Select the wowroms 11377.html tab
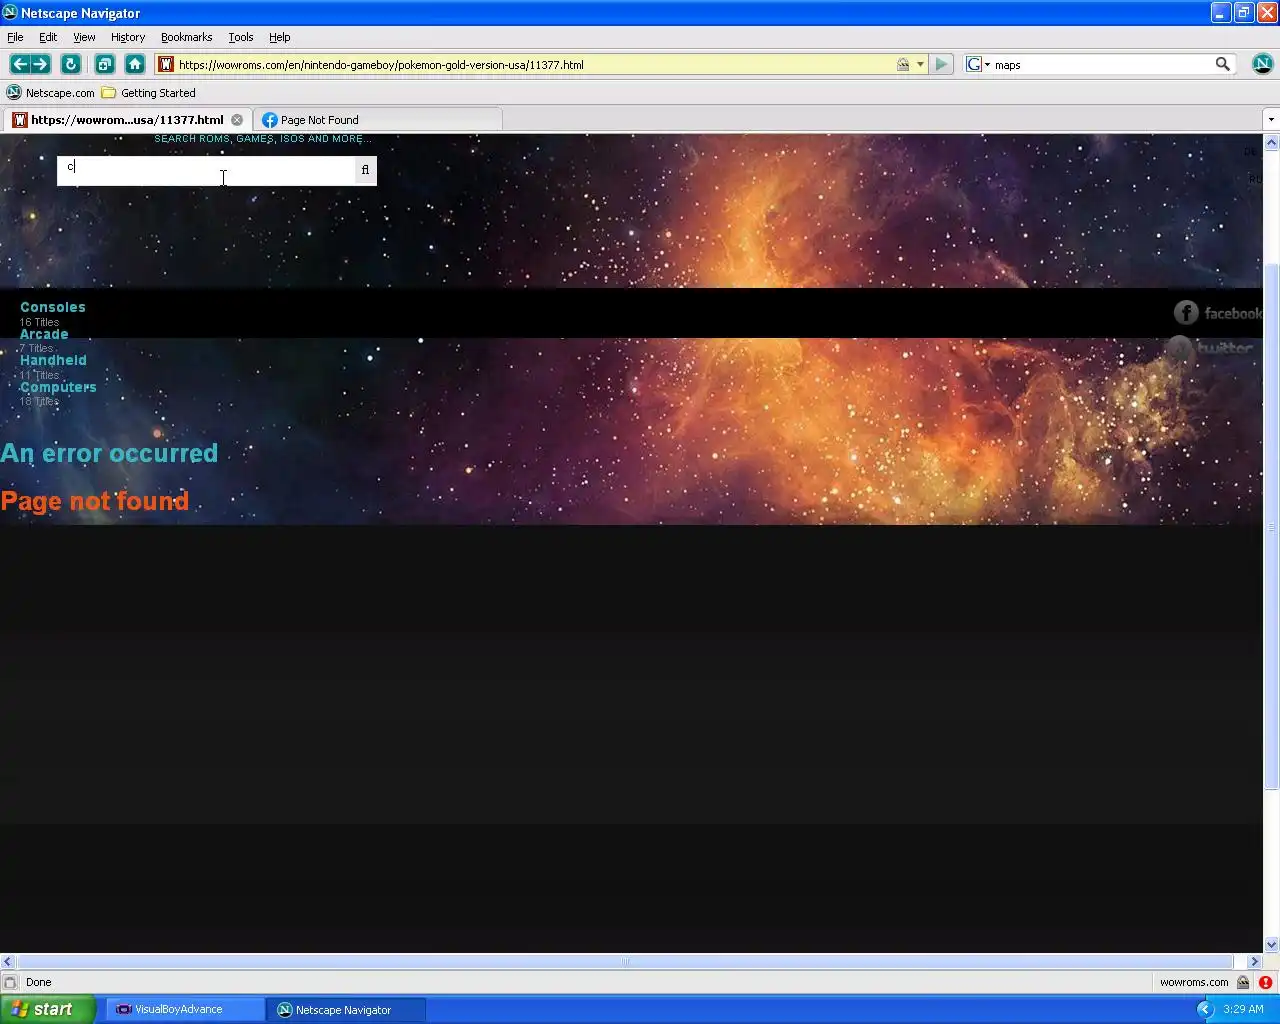Screen dimensions: 1280x1024 [x=126, y=120]
